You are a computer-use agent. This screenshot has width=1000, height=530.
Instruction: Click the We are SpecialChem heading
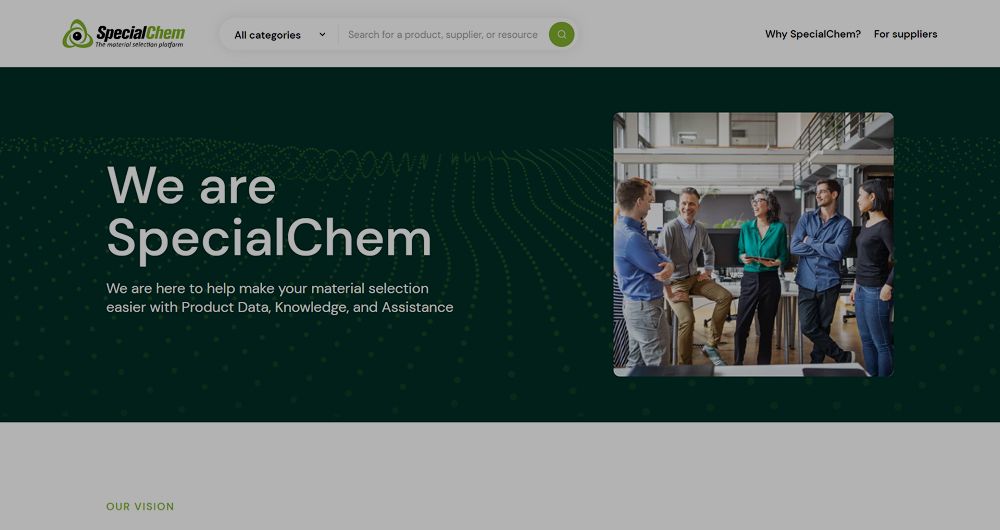tap(269, 212)
